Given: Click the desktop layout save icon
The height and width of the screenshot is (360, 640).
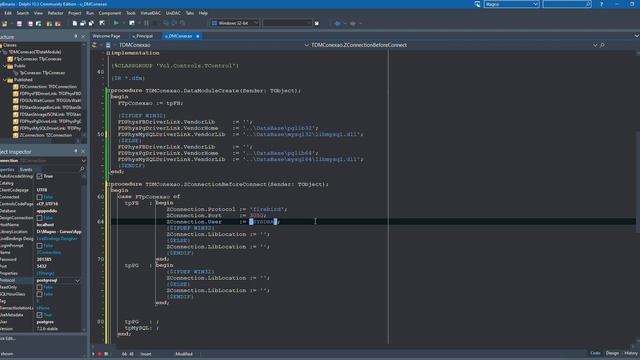Looking at the screenshot, I should (477, 4).
